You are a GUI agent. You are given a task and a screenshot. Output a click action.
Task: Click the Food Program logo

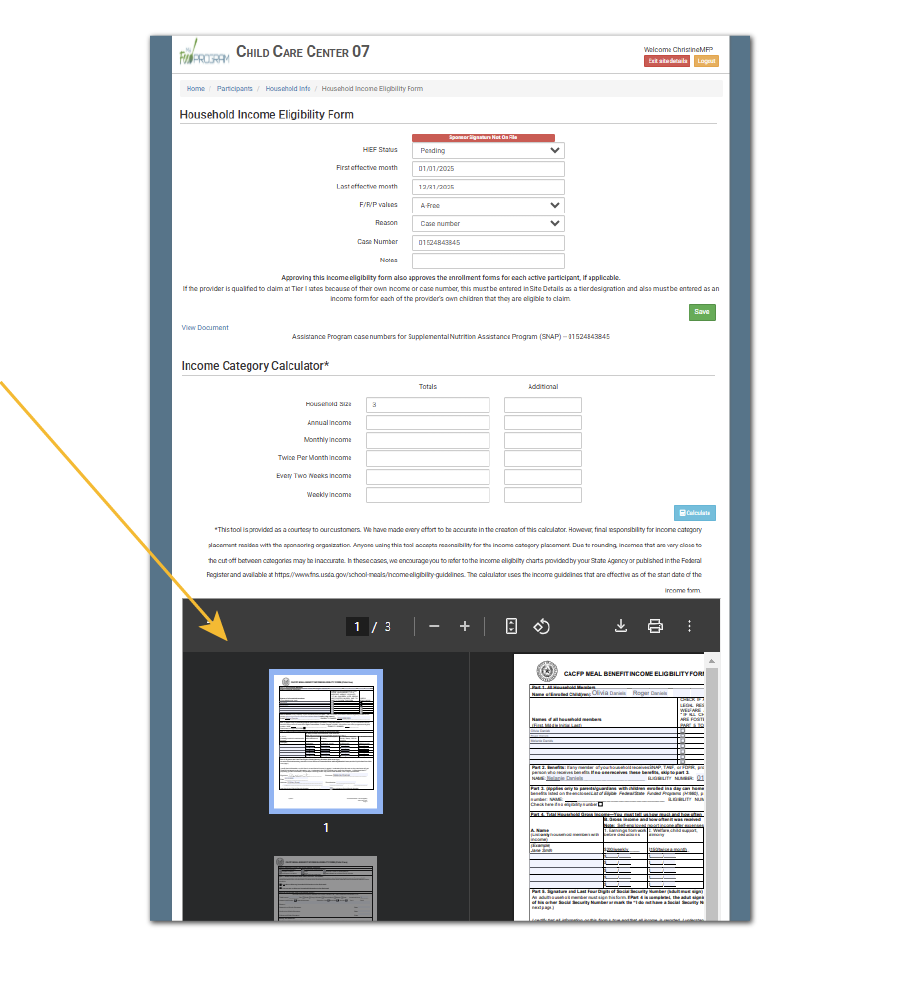click(203, 52)
